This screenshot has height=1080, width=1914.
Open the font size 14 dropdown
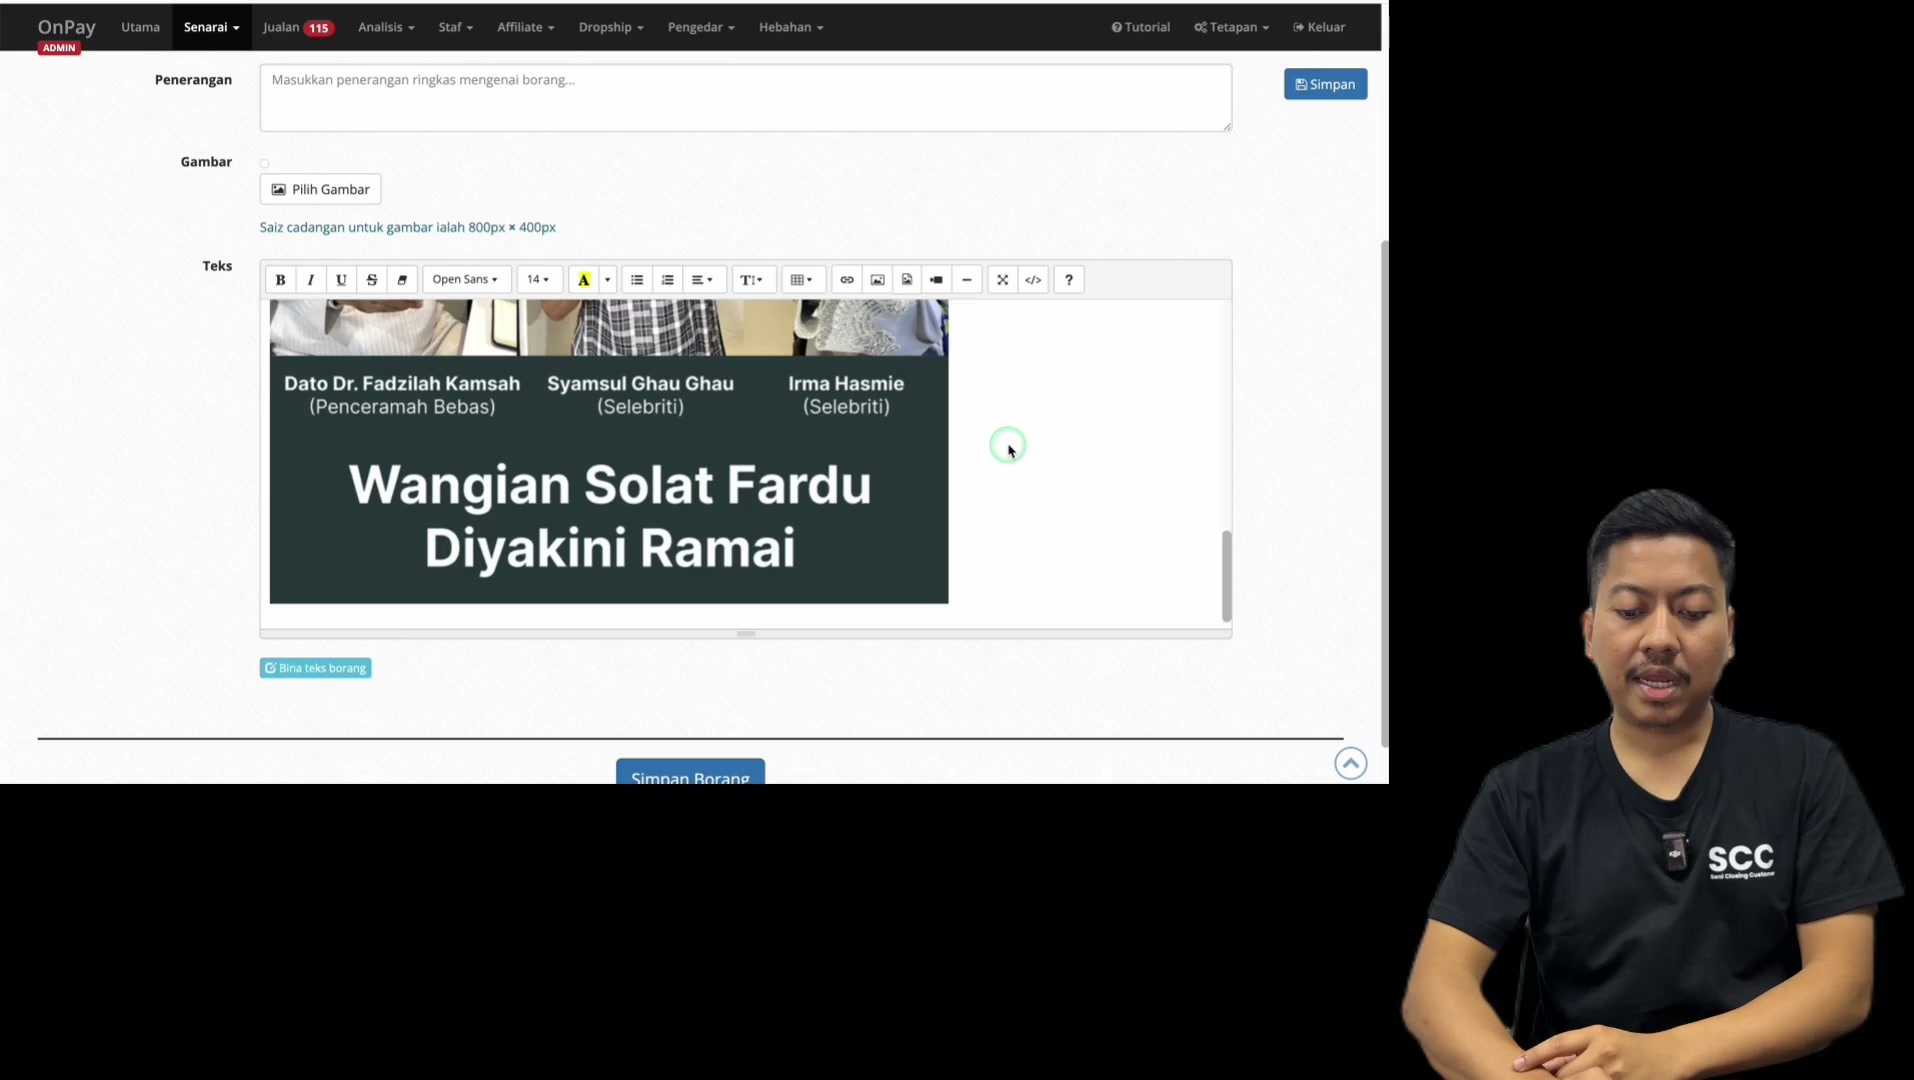[539, 280]
